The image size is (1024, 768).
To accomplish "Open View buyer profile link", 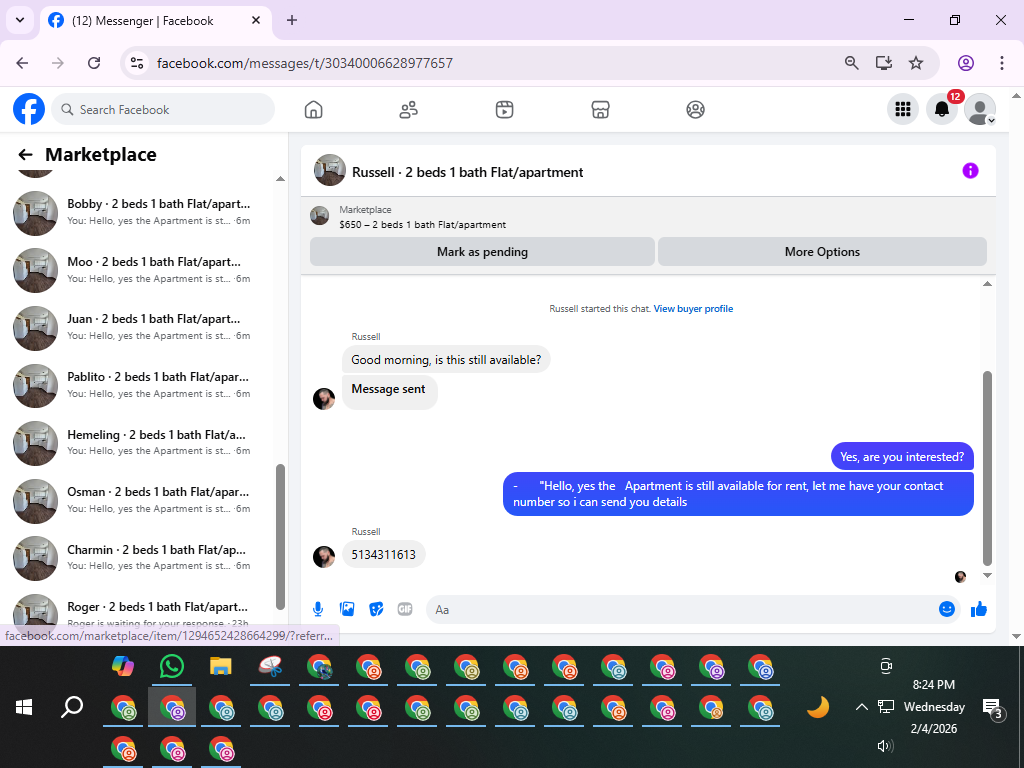I will [x=693, y=309].
